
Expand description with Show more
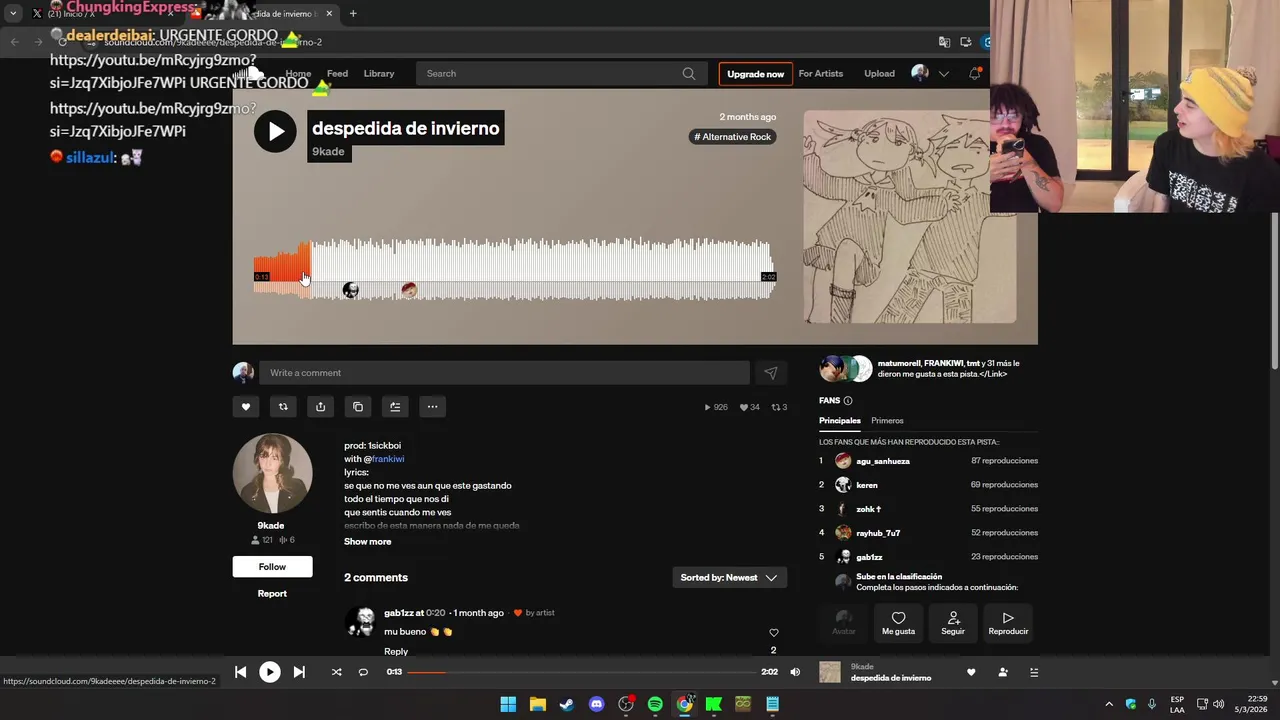(x=368, y=542)
